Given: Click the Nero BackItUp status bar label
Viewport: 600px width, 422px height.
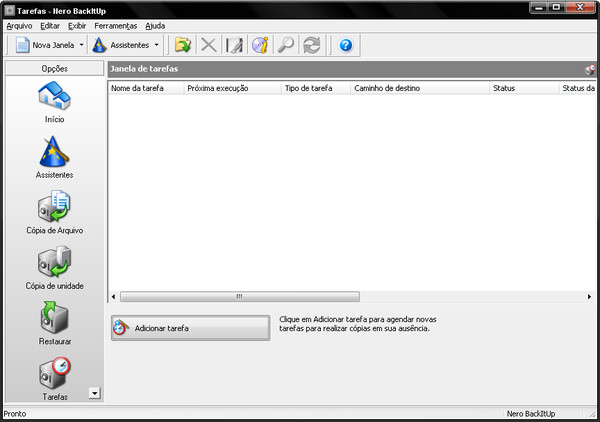Looking at the screenshot, I should click(531, 414).
